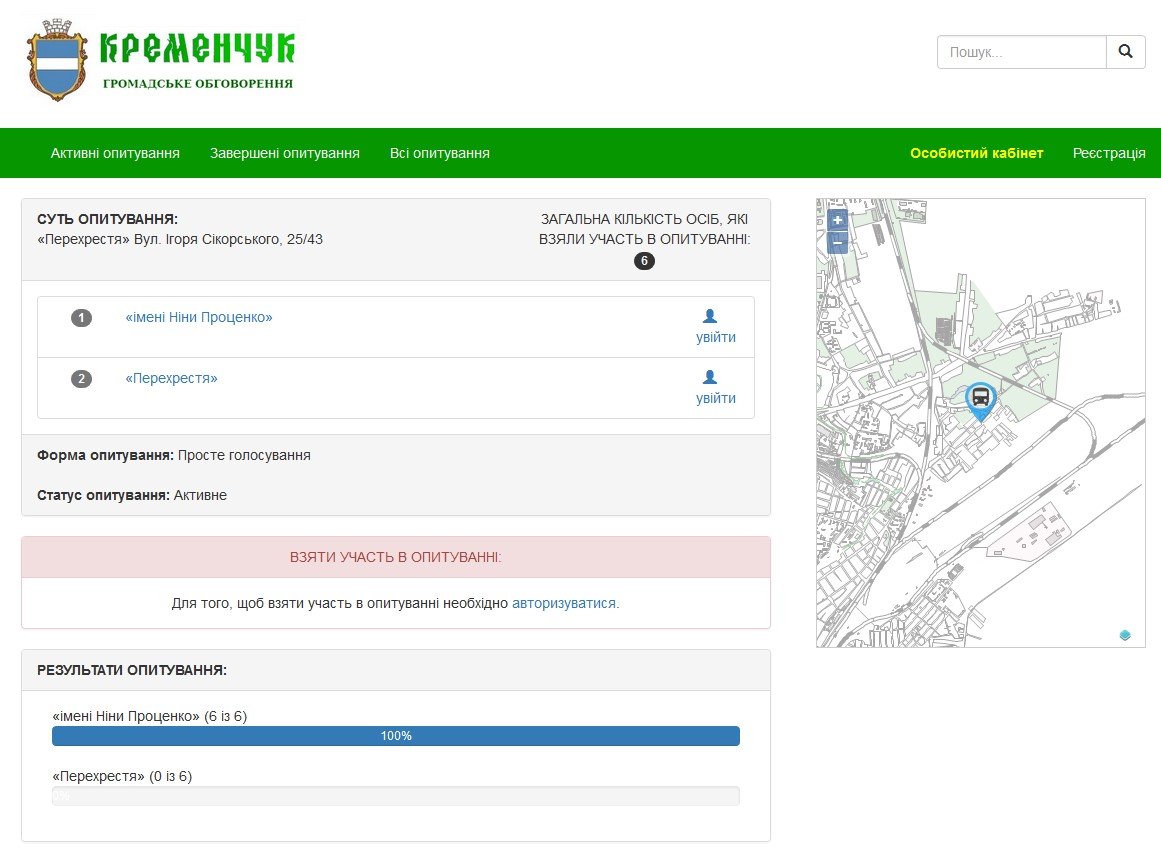This screenshot has width=1161, height=853.
Task: Click the 100% result progress bar
Action: tap(396, 736)
